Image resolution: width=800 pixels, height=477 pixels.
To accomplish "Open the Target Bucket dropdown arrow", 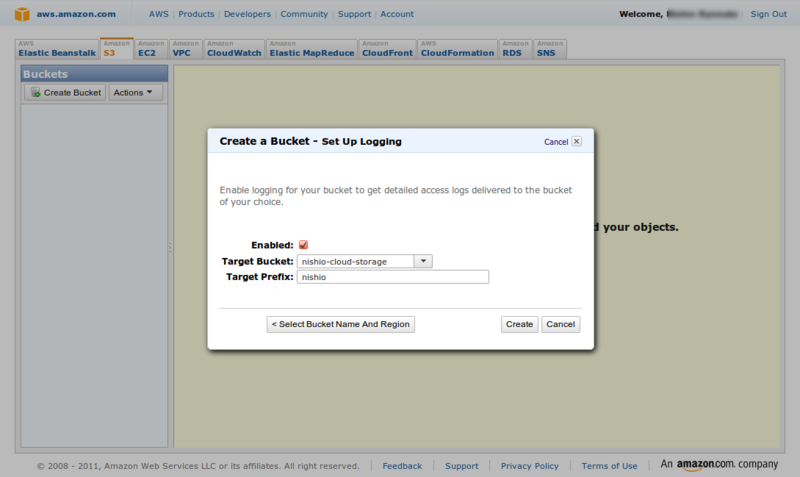I will tap(423, 261).
